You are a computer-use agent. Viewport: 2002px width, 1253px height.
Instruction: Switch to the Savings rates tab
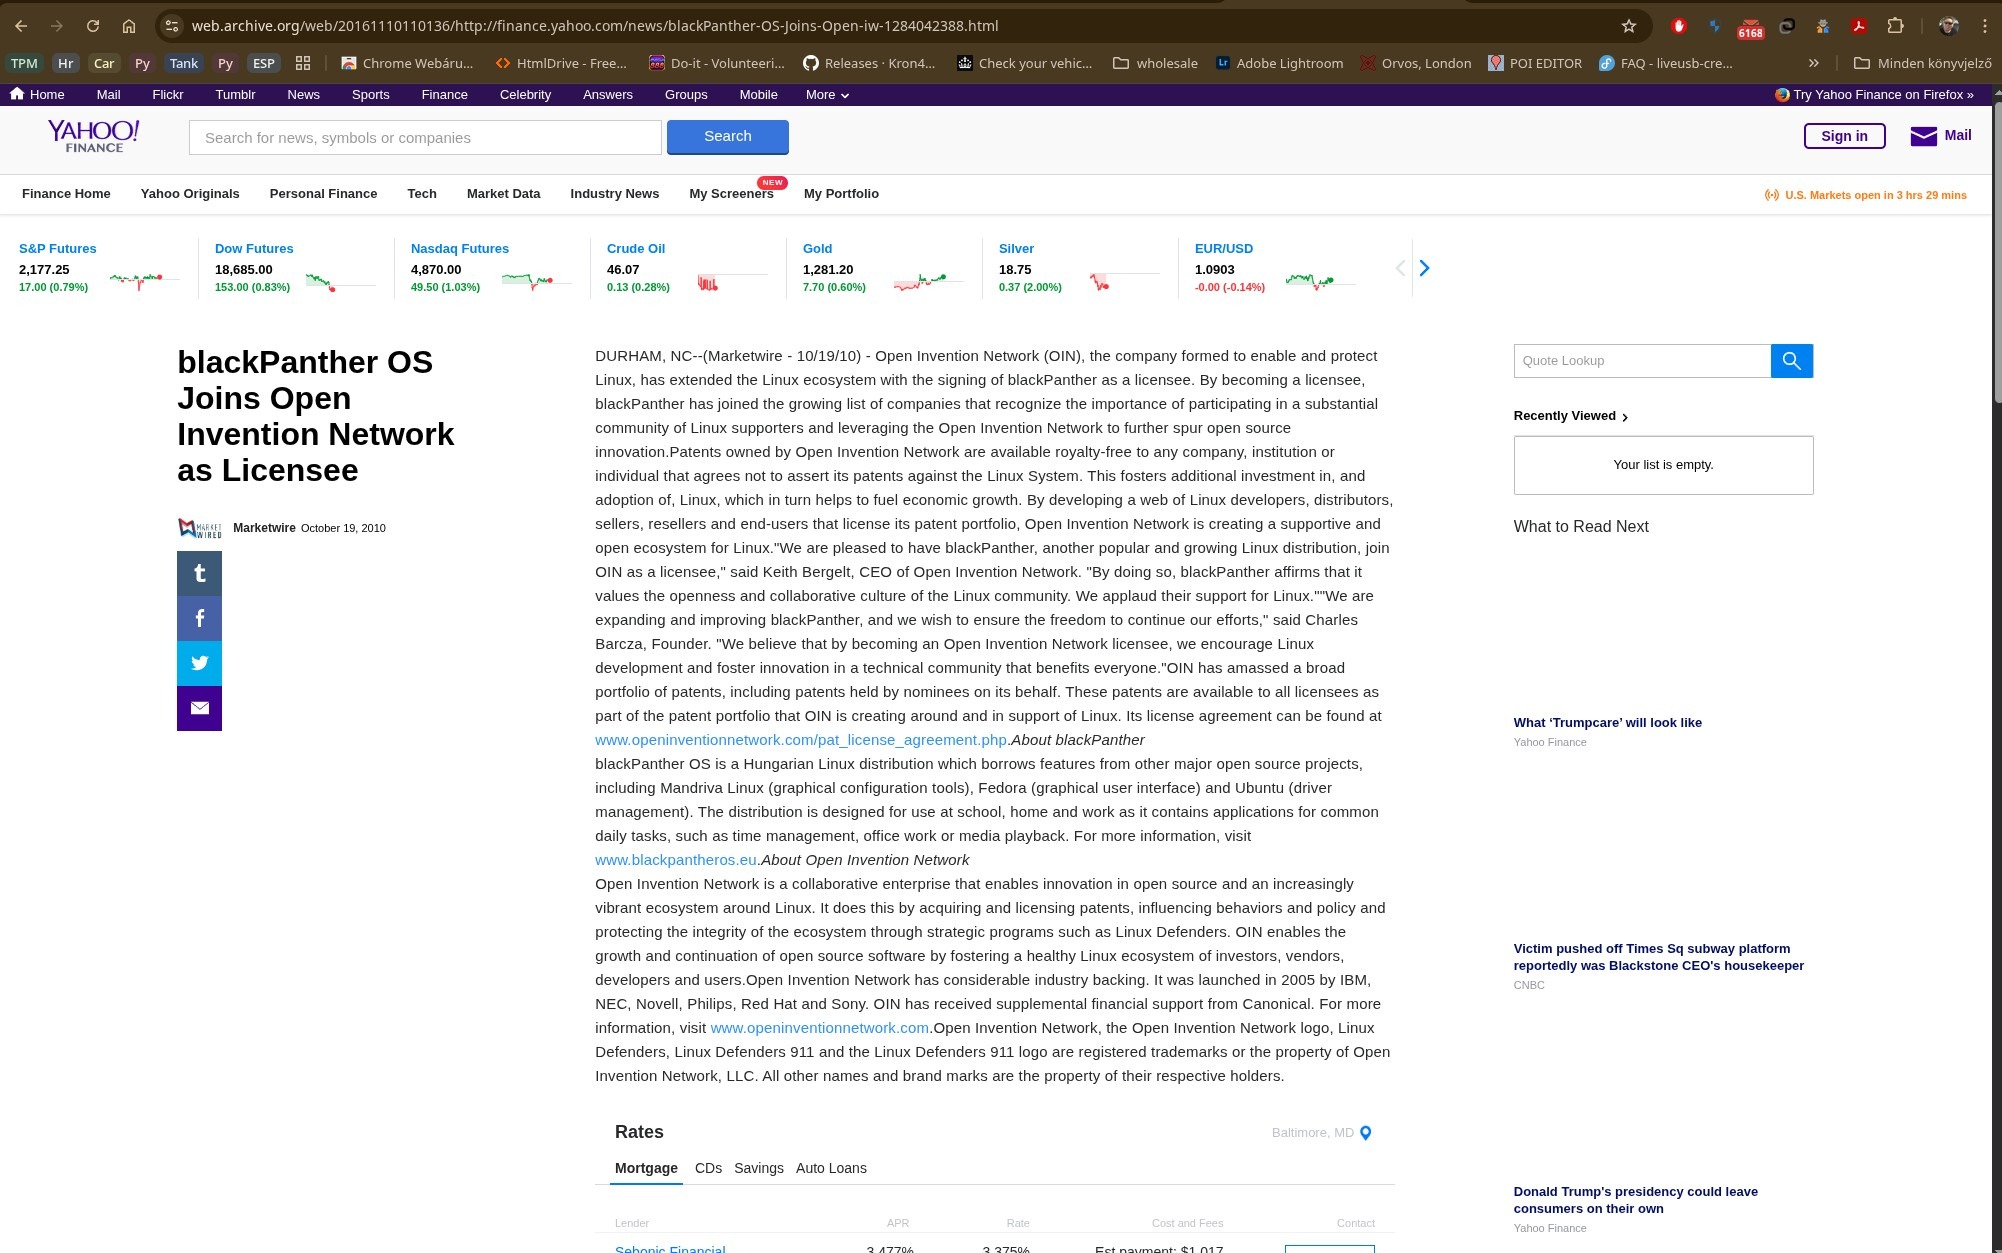point(759,1168)
